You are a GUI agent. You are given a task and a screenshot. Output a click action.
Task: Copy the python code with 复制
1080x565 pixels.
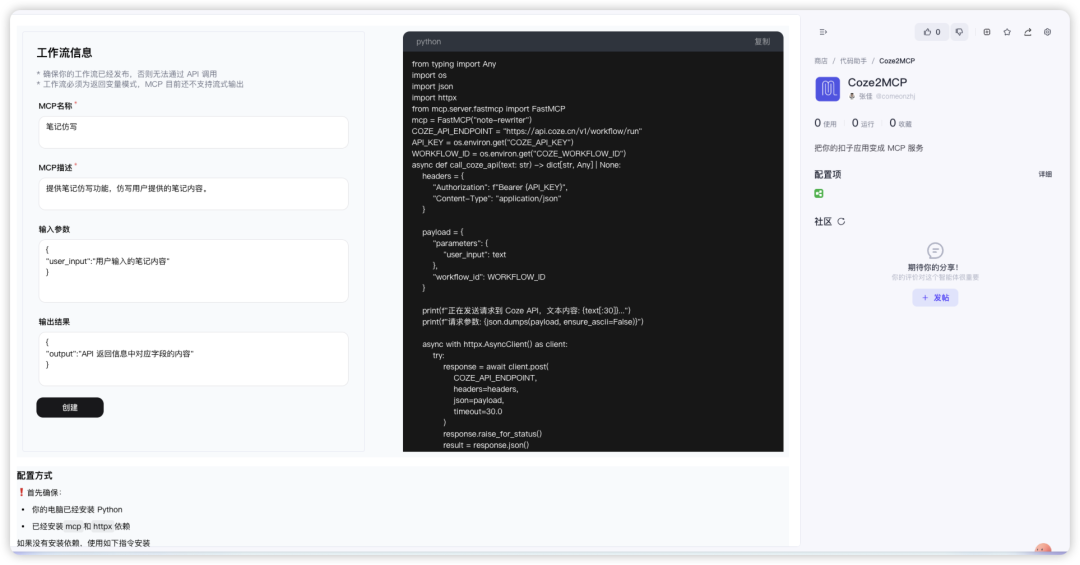762,41
